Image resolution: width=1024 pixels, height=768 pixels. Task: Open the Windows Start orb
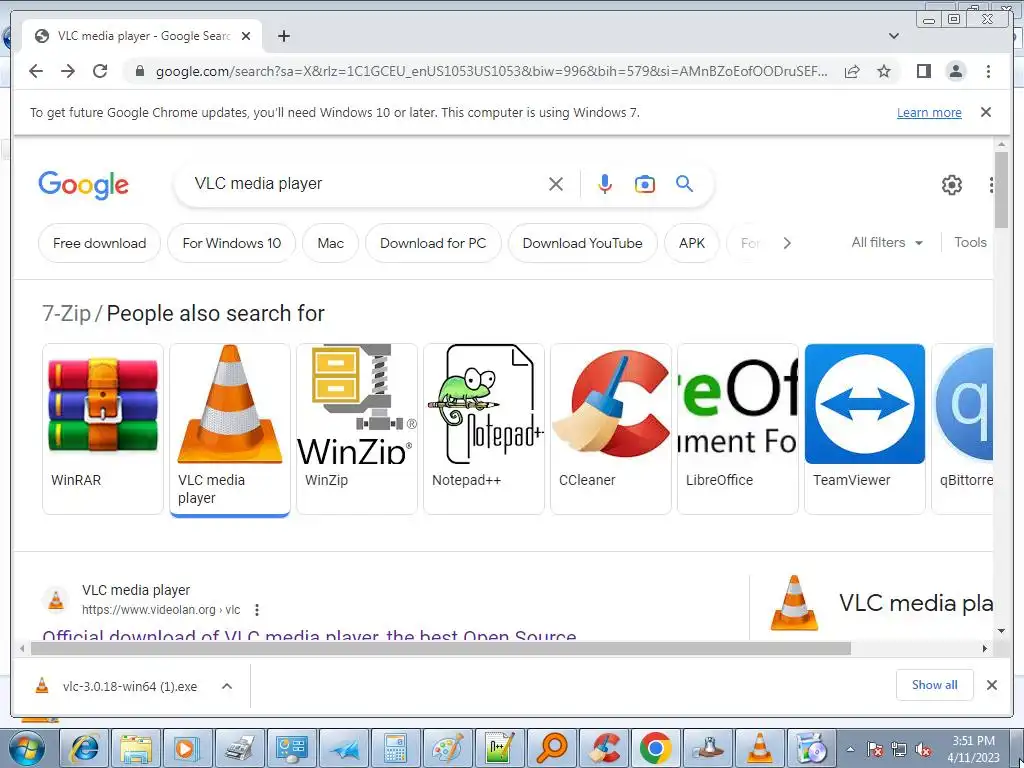tap(27, 748)
